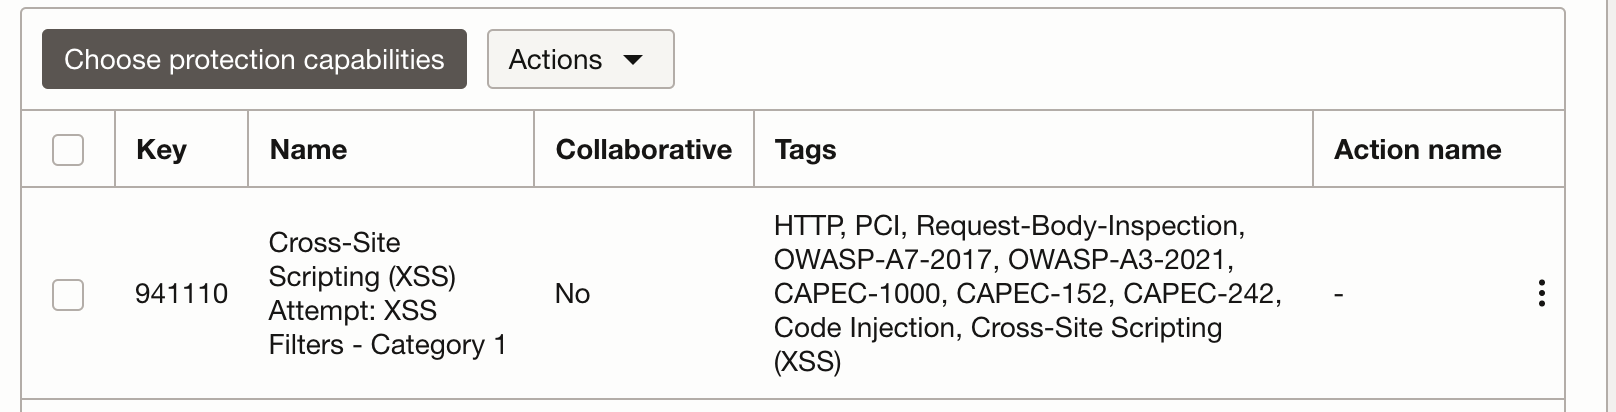Click the Name column header

(308, 150)
